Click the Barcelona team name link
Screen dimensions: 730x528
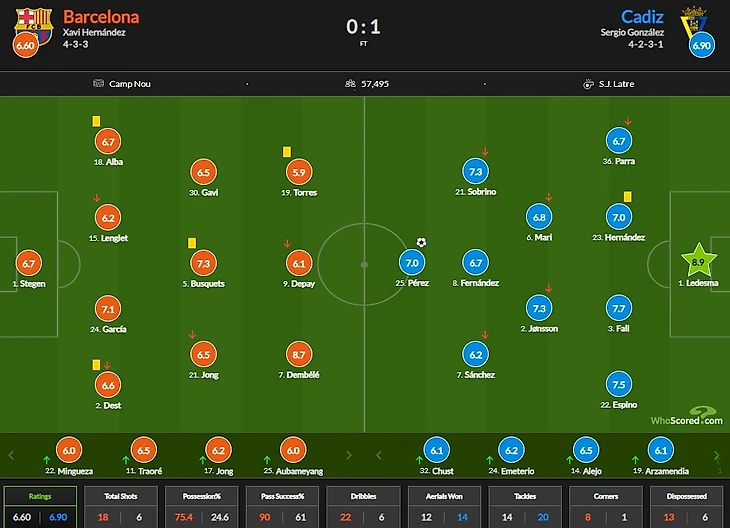[x=101, y=17]
